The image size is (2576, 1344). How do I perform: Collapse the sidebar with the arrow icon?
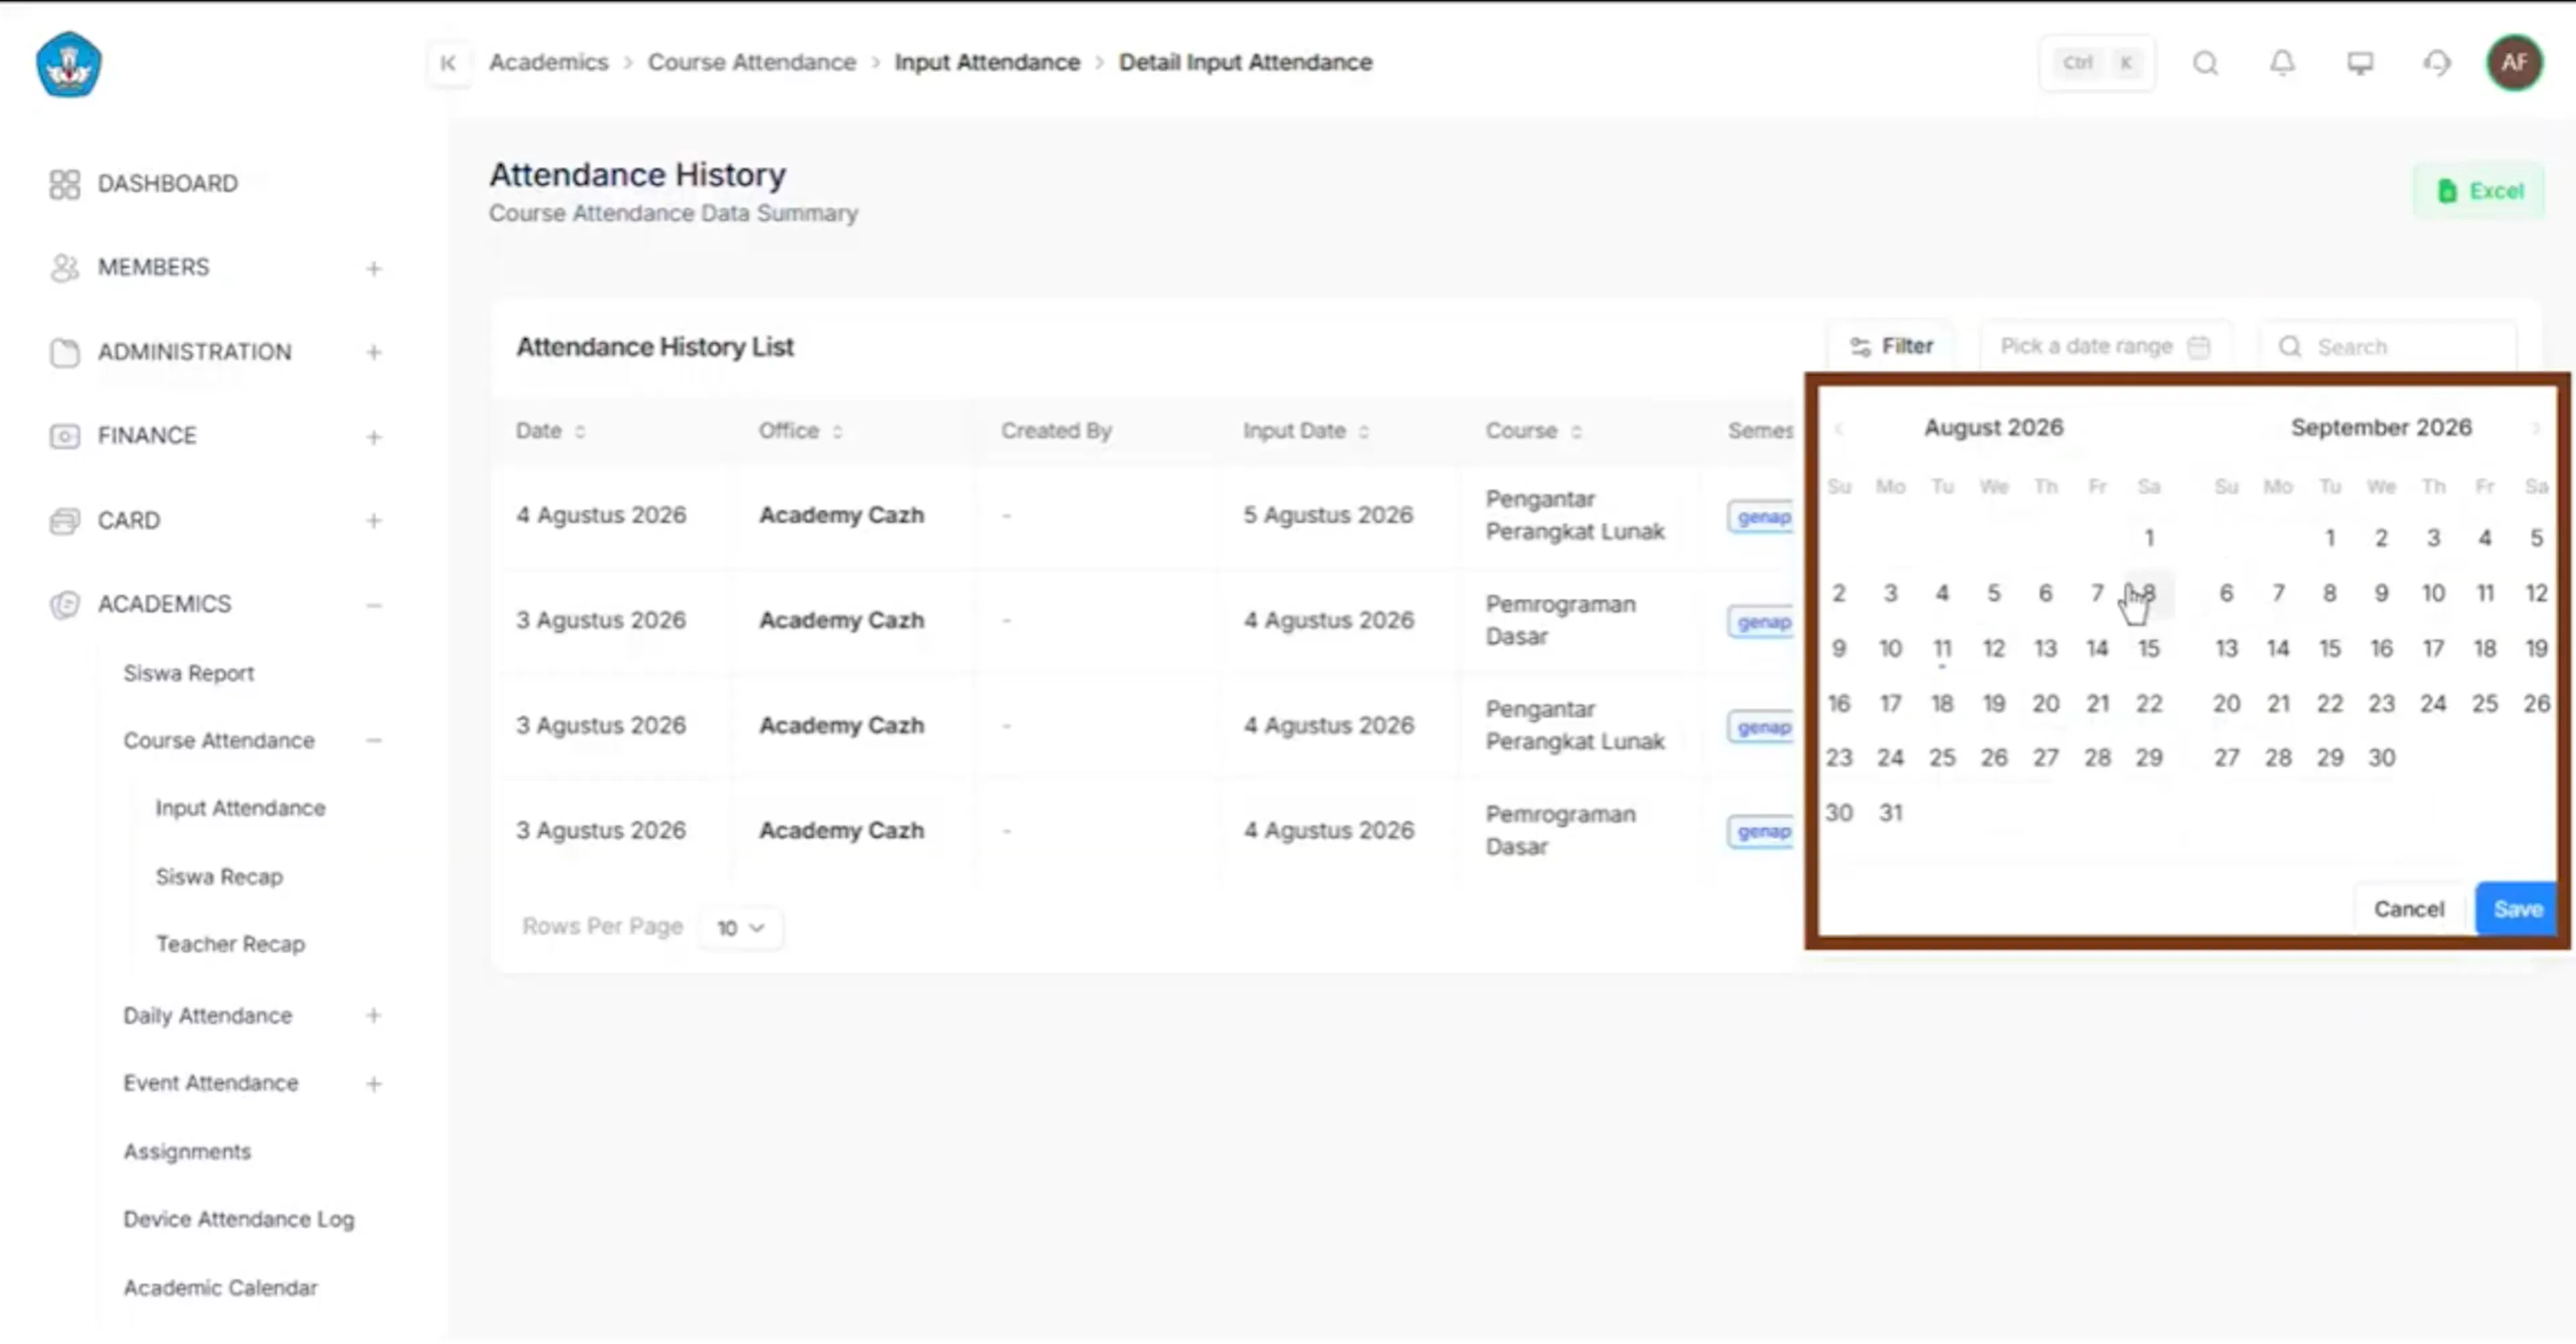pyautogui.click(x=448, y=63)
